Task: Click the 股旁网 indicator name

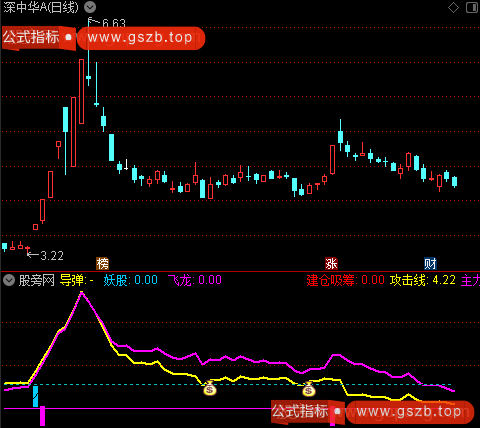Action: (37, 280)
